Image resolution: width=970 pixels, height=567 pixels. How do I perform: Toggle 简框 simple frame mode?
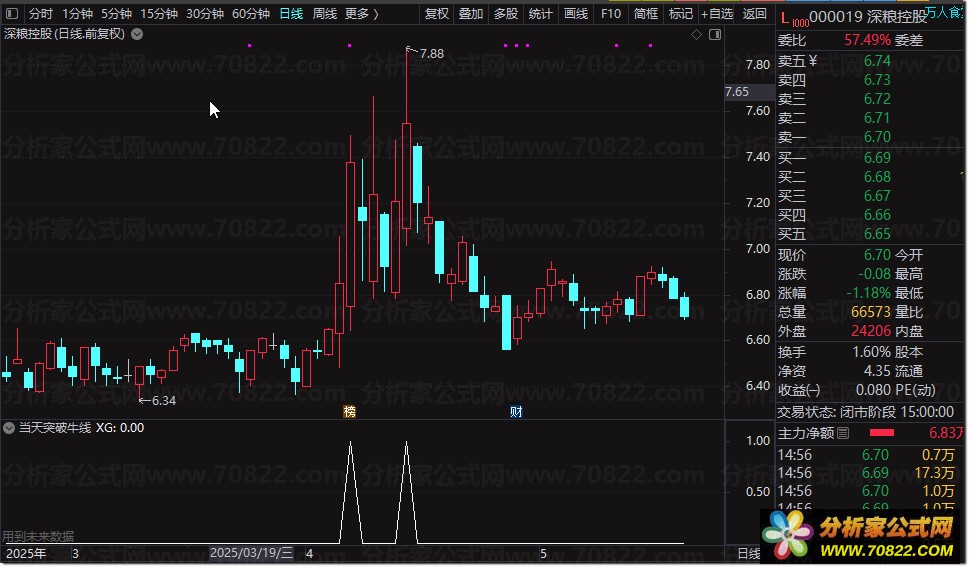tap(646, 14)
